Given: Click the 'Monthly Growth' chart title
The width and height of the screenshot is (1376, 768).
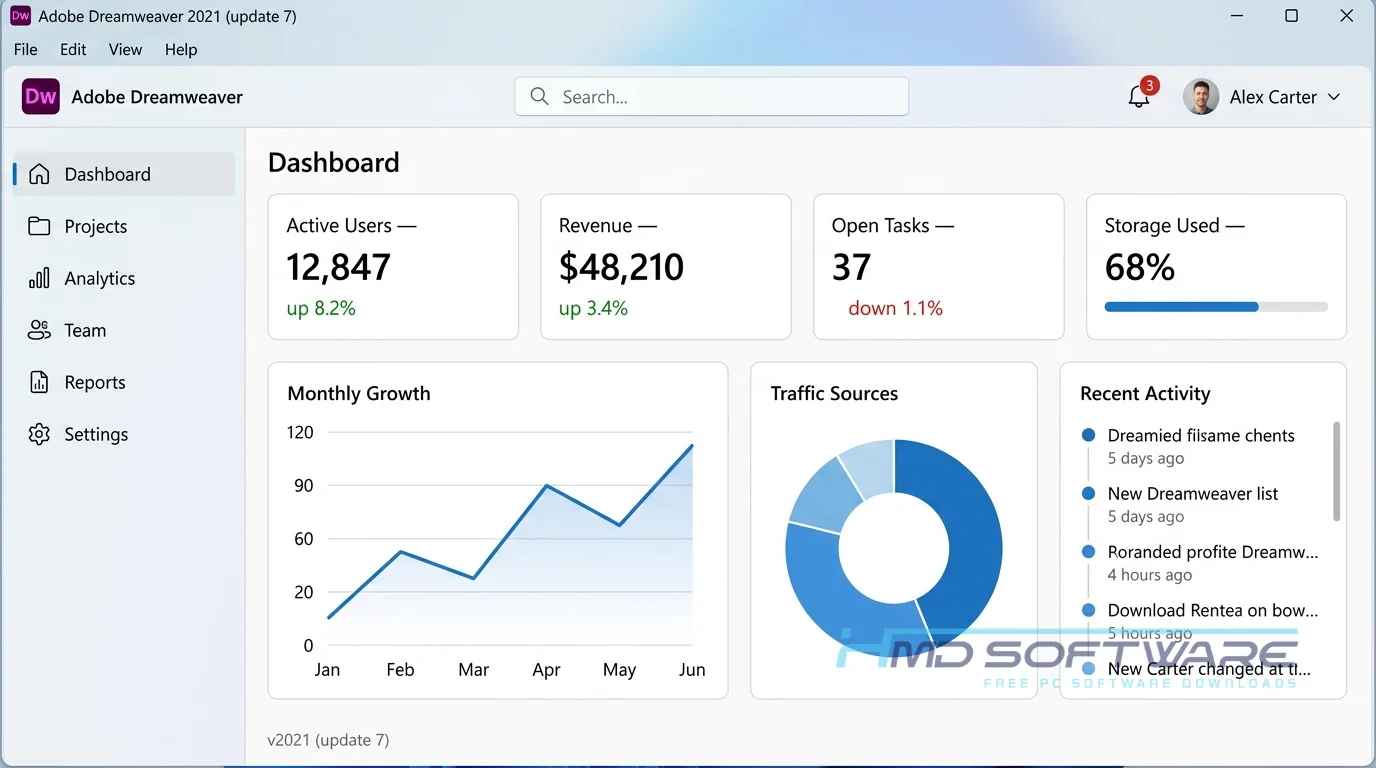Looking at the screenshot, I should [359, 393].
